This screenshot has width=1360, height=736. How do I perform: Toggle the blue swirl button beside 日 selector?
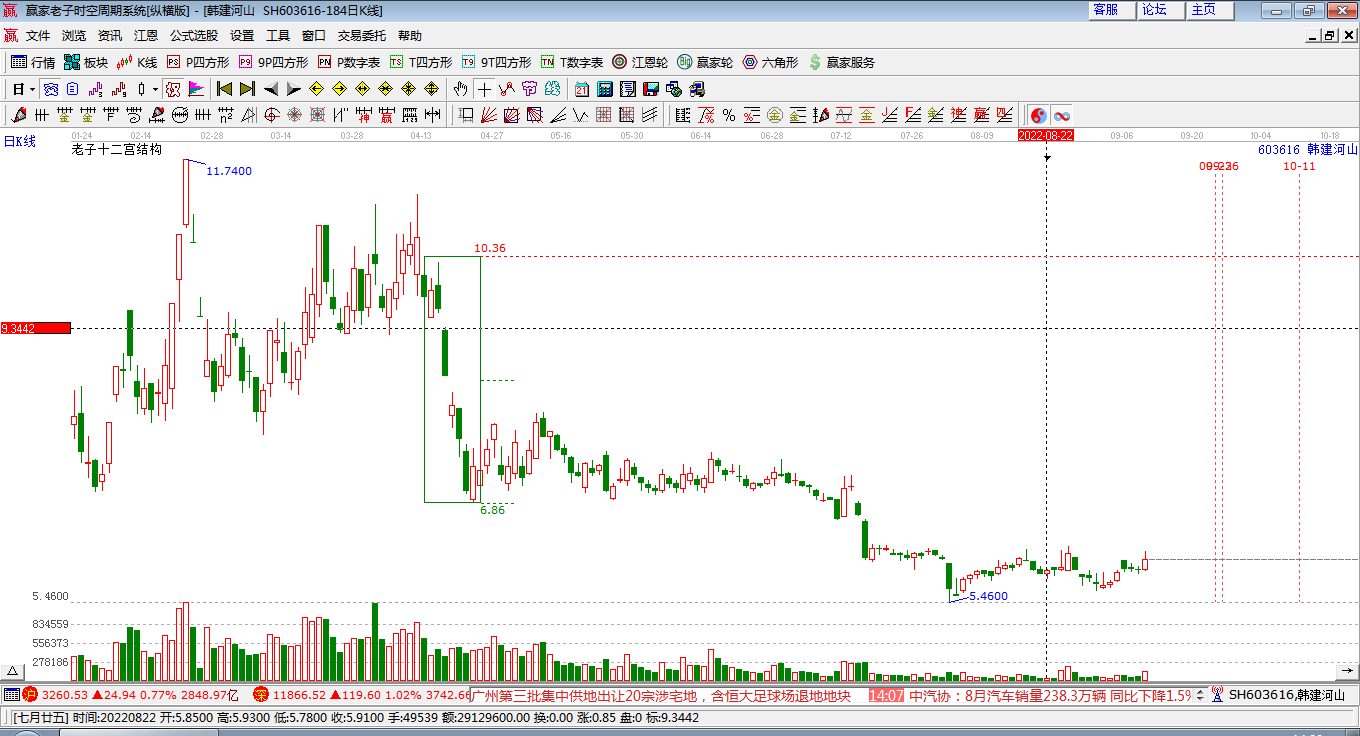pyautogui.click(x=50, y=89)
